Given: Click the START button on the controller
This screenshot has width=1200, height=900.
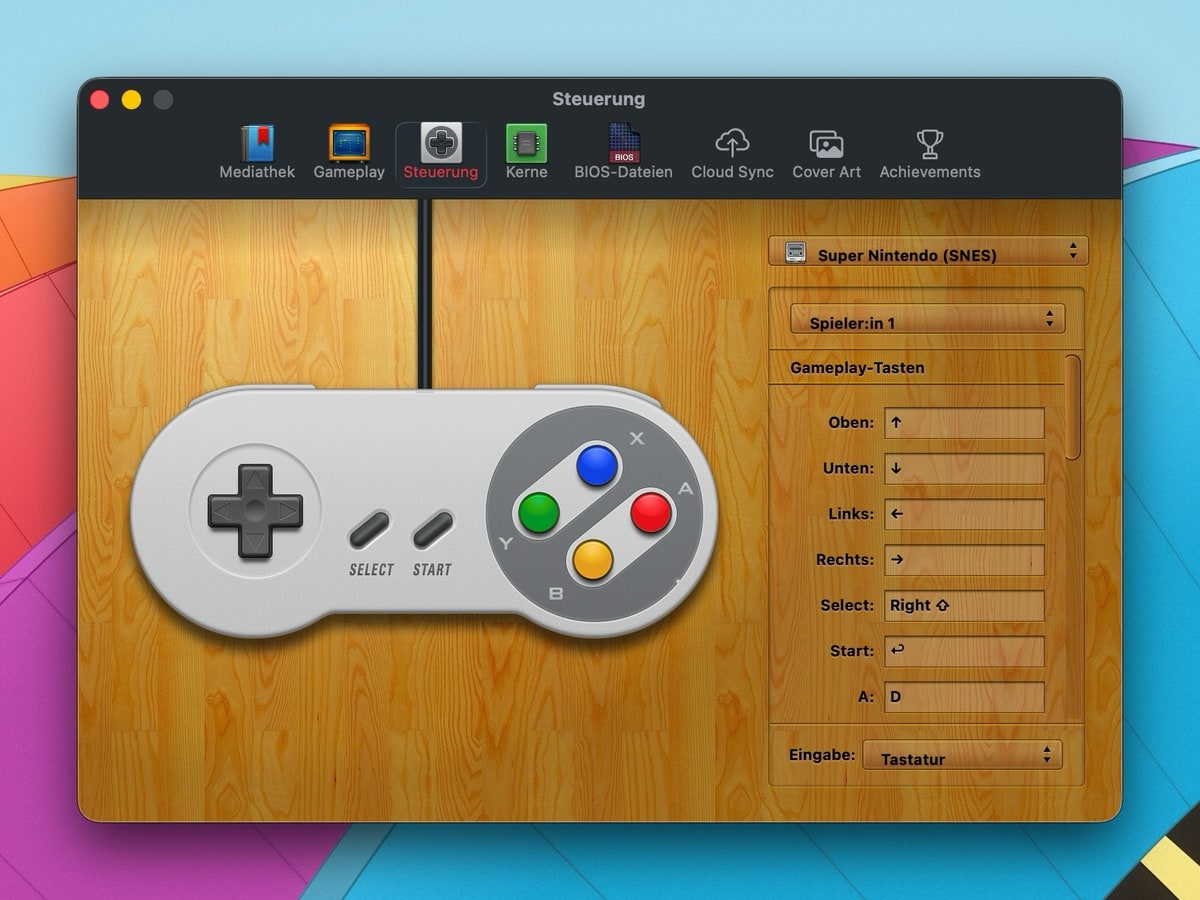Looking at the screenshot, I should [433, 529].
